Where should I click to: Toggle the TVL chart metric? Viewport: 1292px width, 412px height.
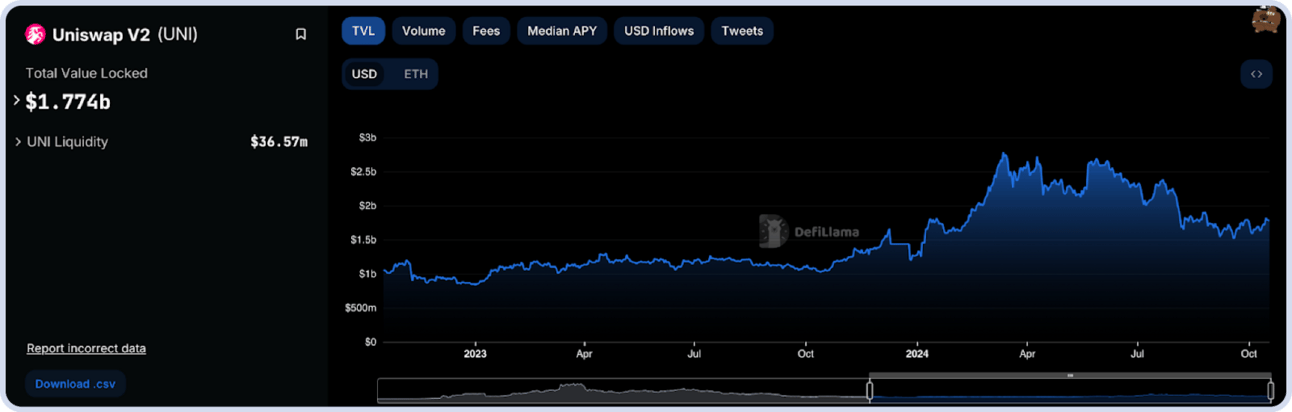tap(363, 31)
